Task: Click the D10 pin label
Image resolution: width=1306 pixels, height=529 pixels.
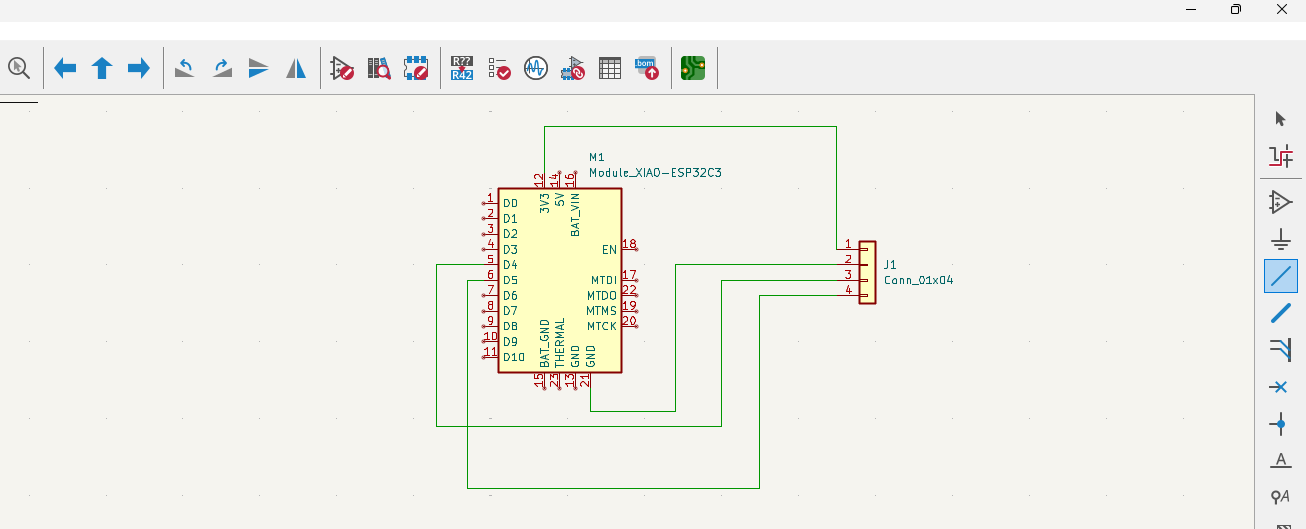Action: pos(514,357)
